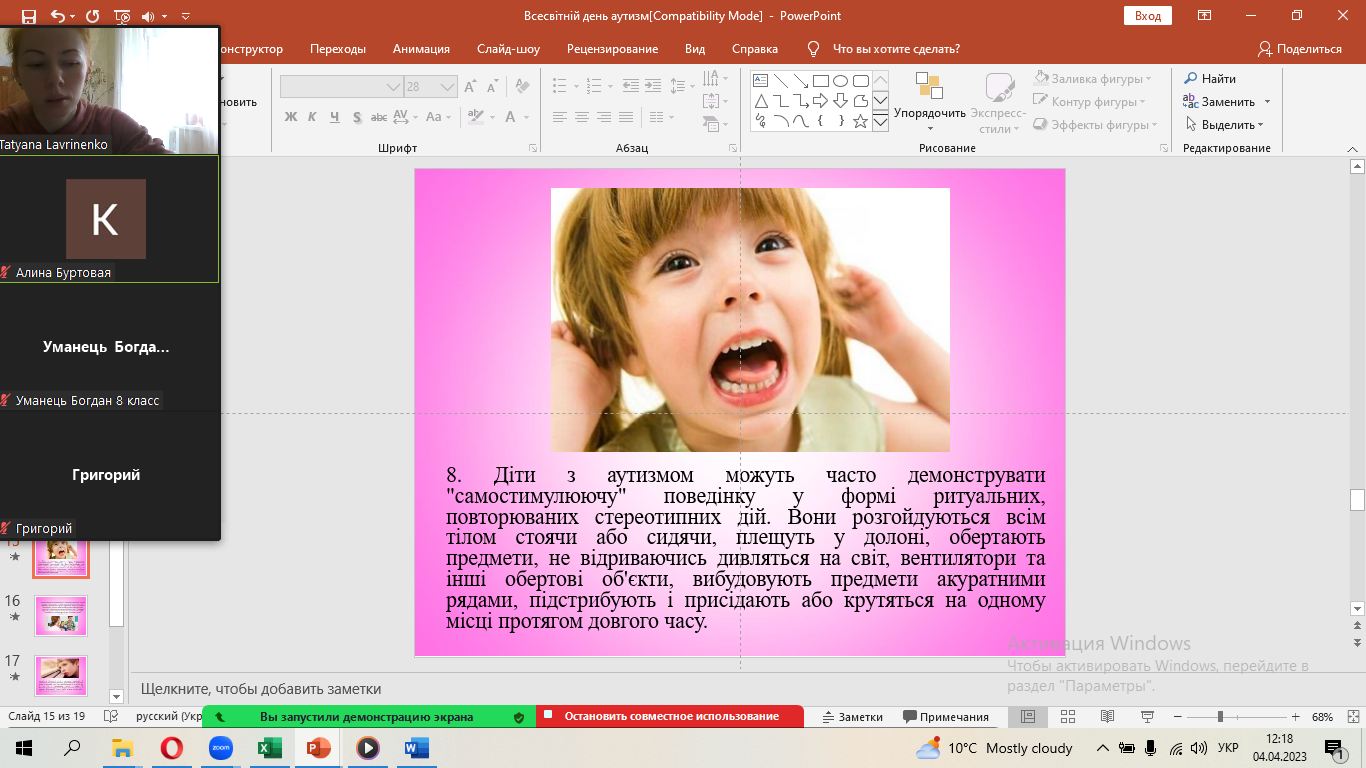Select the Triangle shape in shapes gallery
Screen dimensions: 1366x768
pos(760,101)
